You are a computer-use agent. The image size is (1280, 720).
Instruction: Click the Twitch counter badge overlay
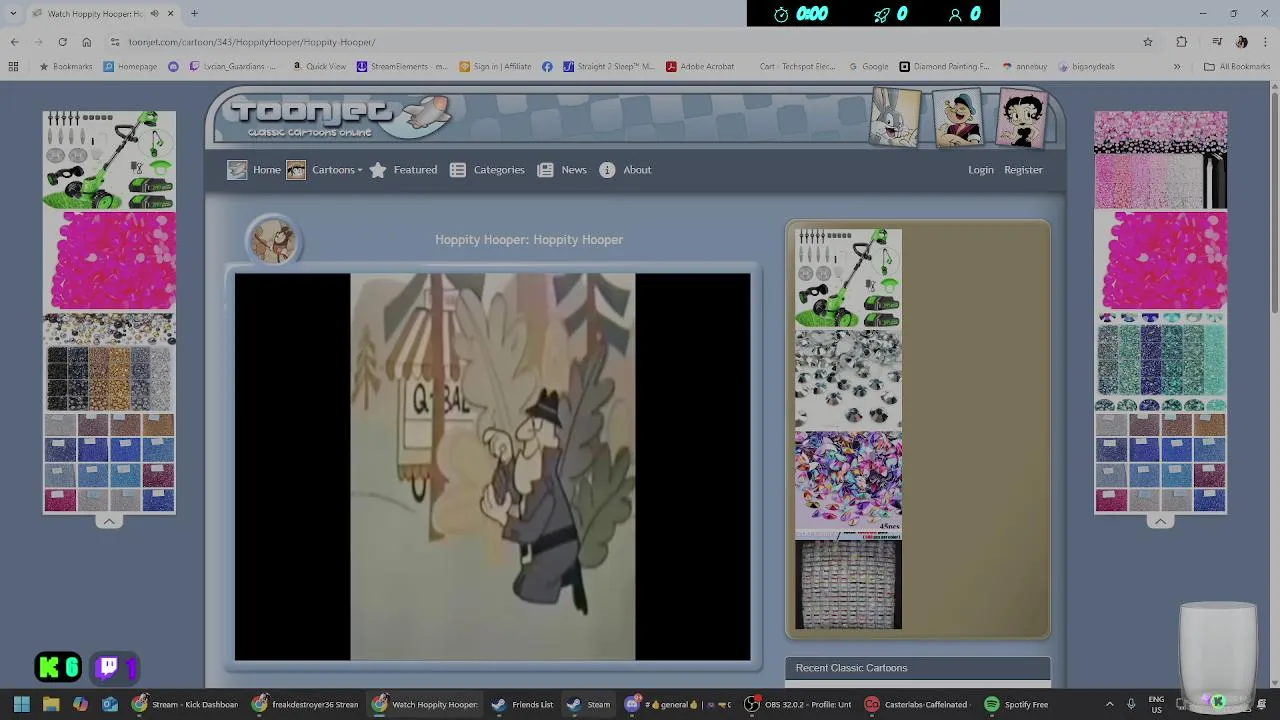(x=116, y=667)
